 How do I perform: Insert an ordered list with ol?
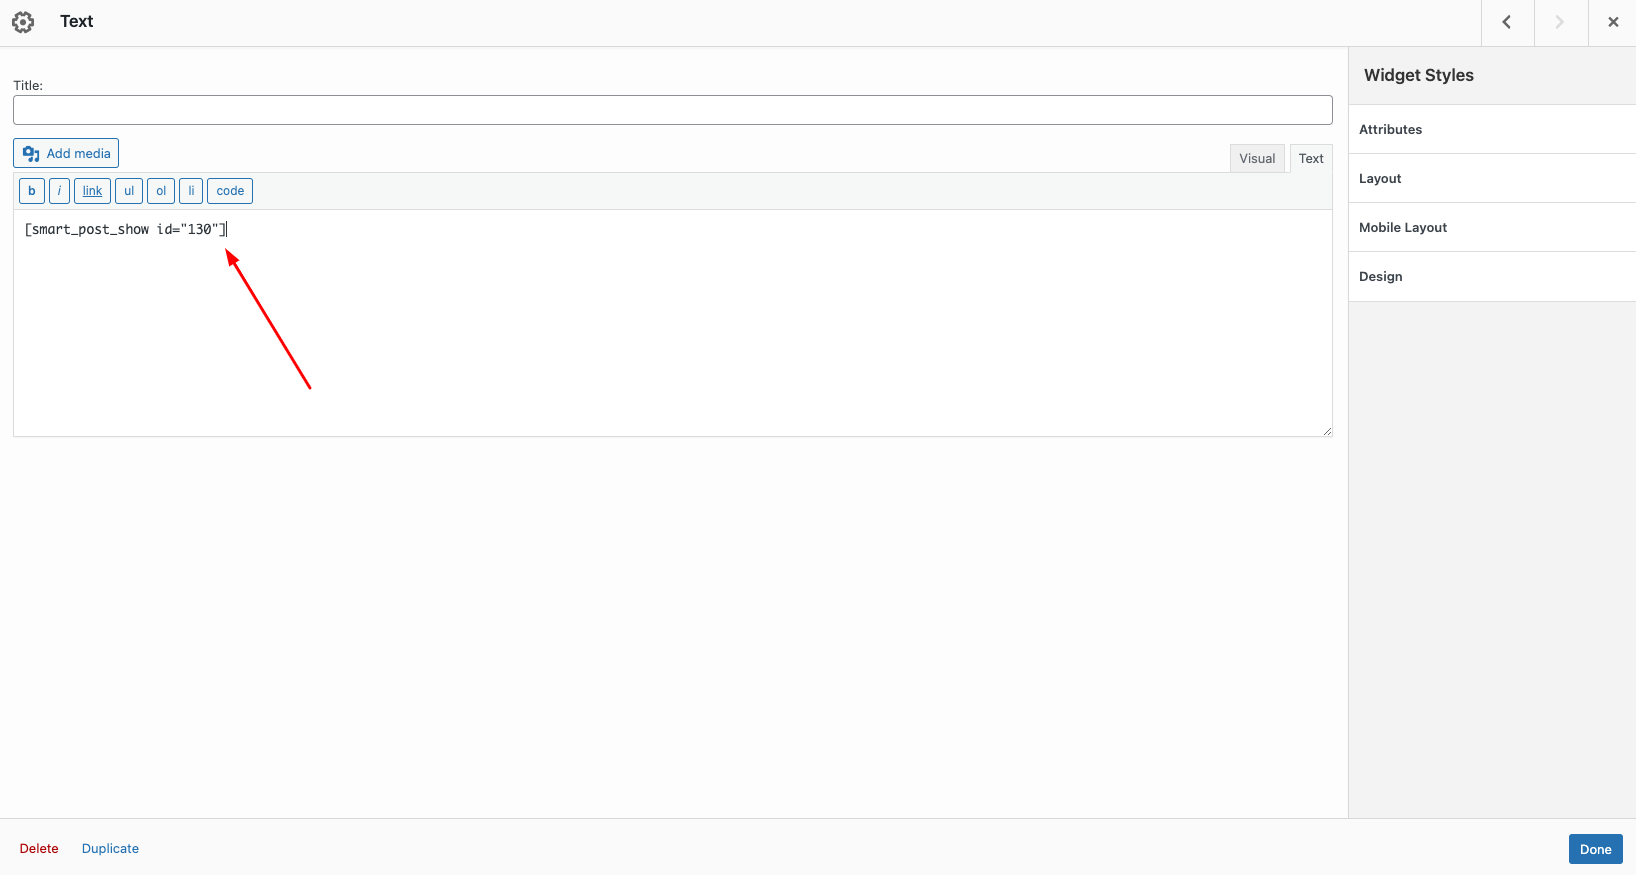161,191
